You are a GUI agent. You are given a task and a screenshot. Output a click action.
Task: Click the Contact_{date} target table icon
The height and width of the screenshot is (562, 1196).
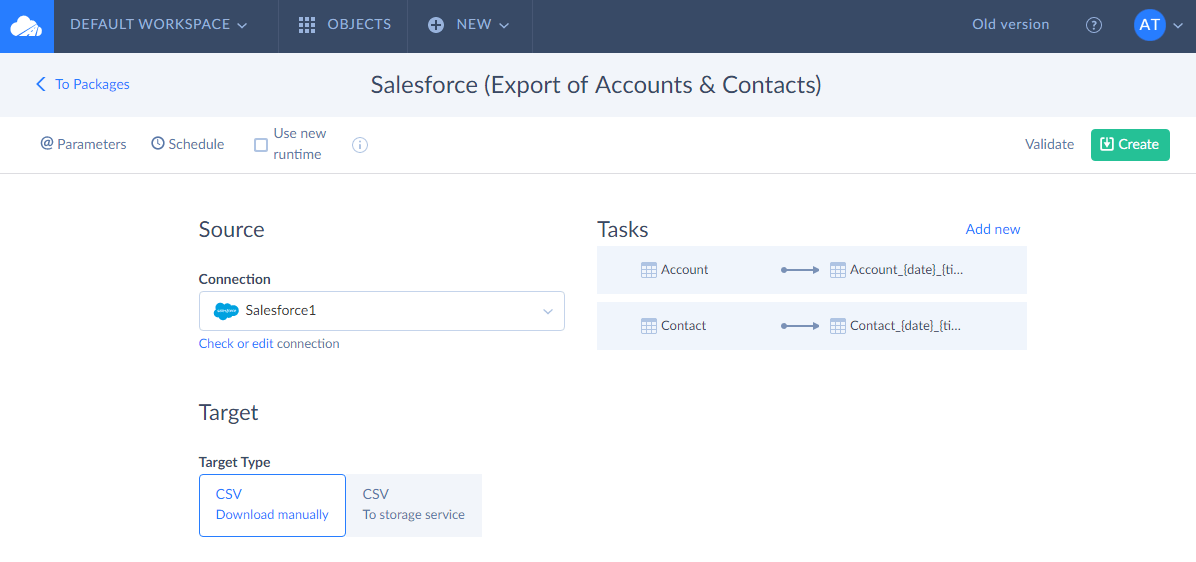(838, 326)
